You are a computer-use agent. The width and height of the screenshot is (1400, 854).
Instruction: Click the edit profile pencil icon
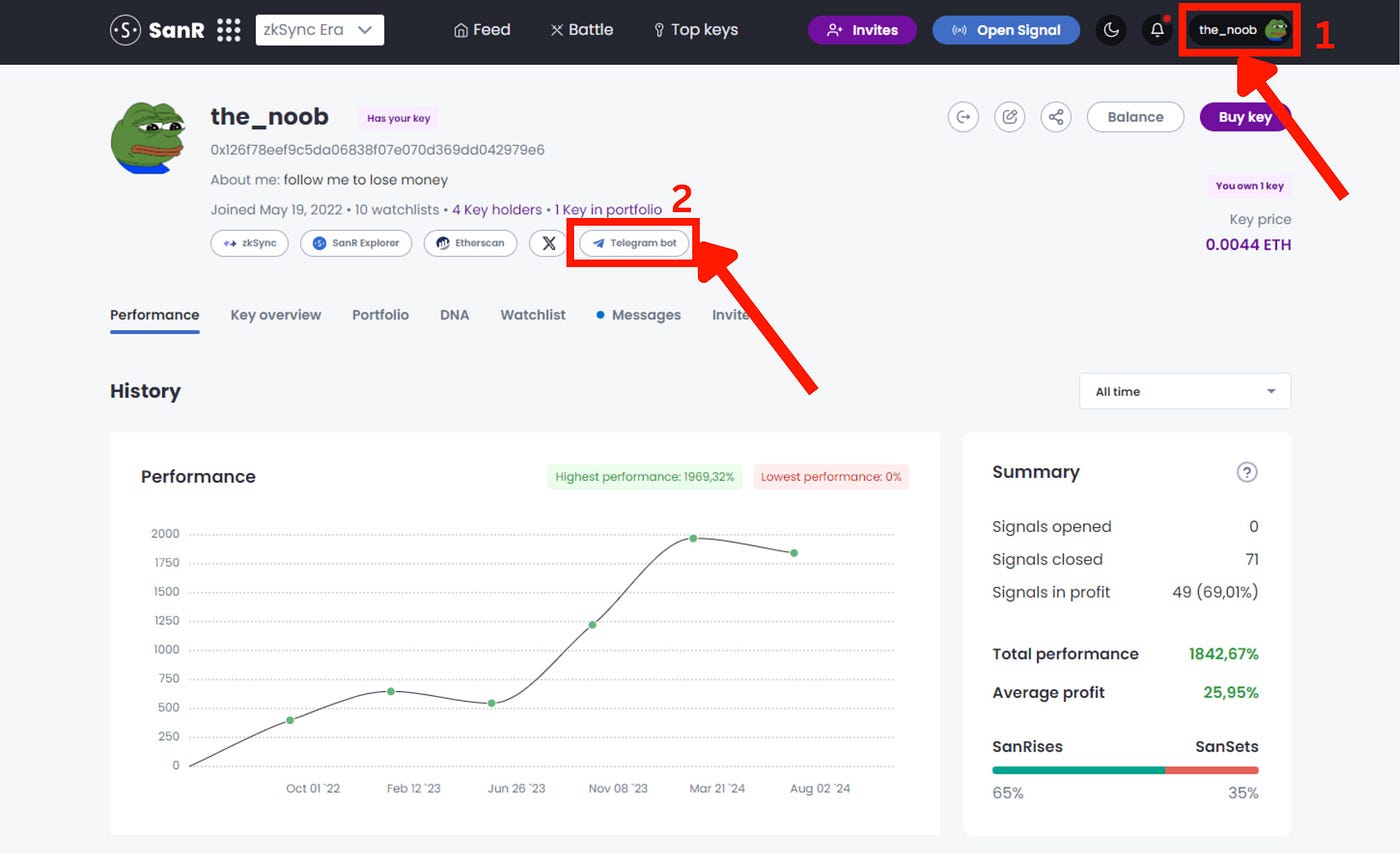[1010, 117]
